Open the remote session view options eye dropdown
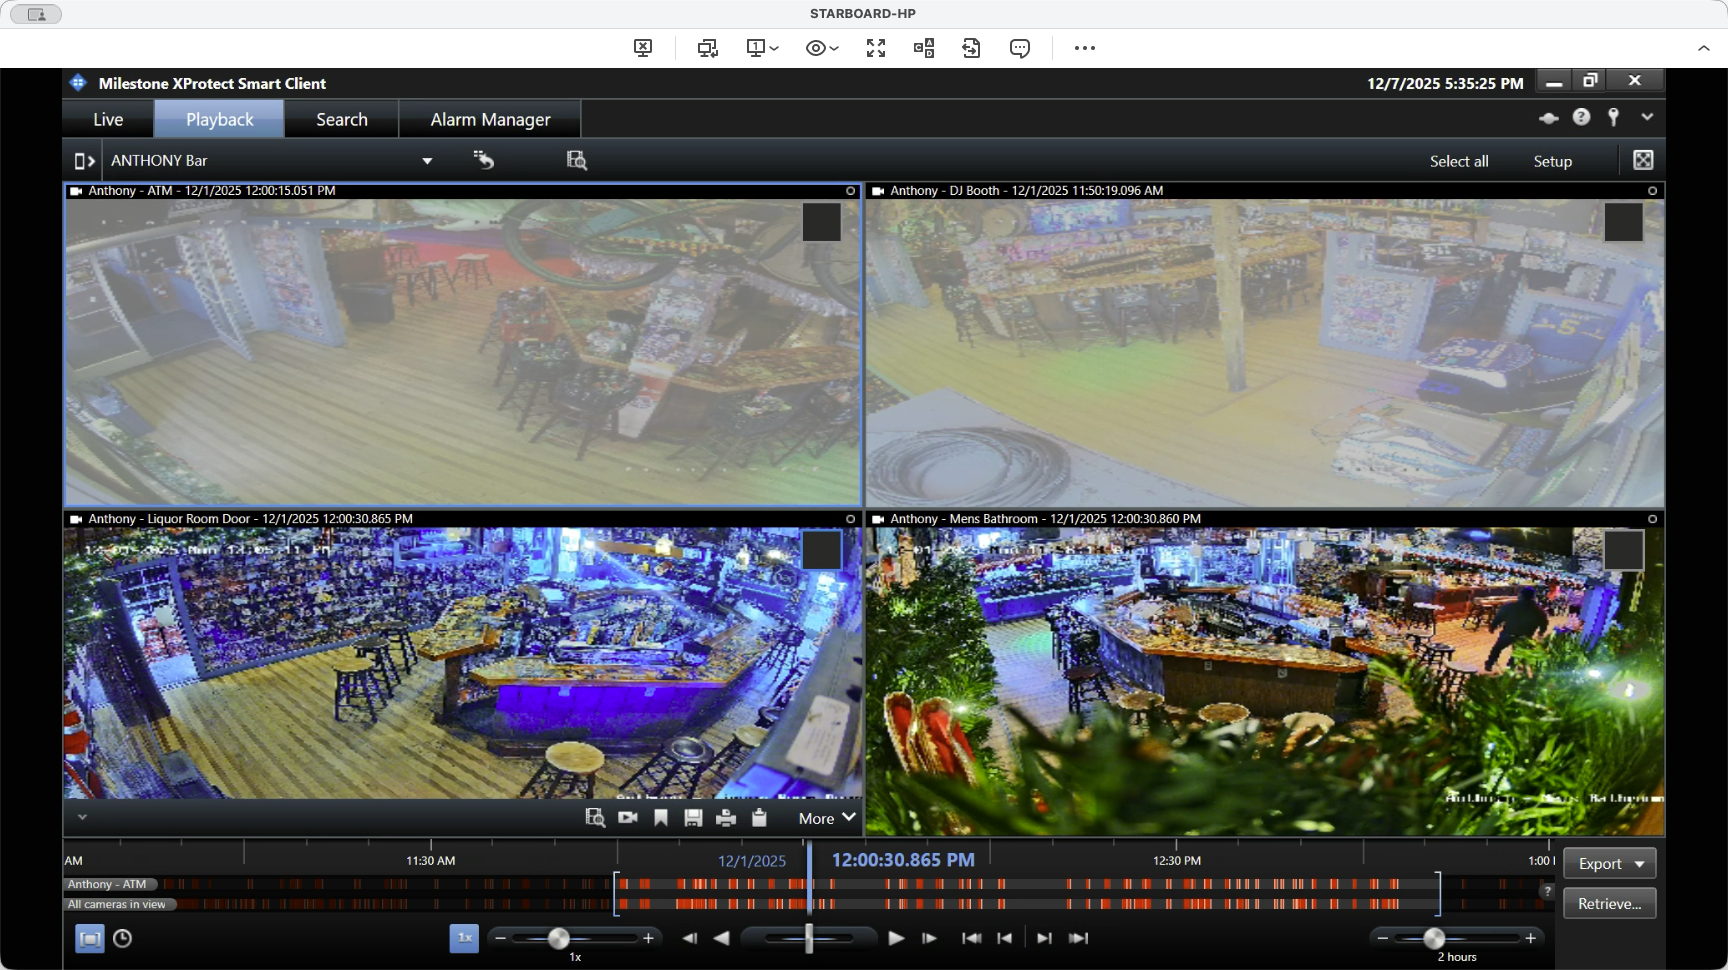The height and width of the screenshot is (970, 1728). point(822,48)
